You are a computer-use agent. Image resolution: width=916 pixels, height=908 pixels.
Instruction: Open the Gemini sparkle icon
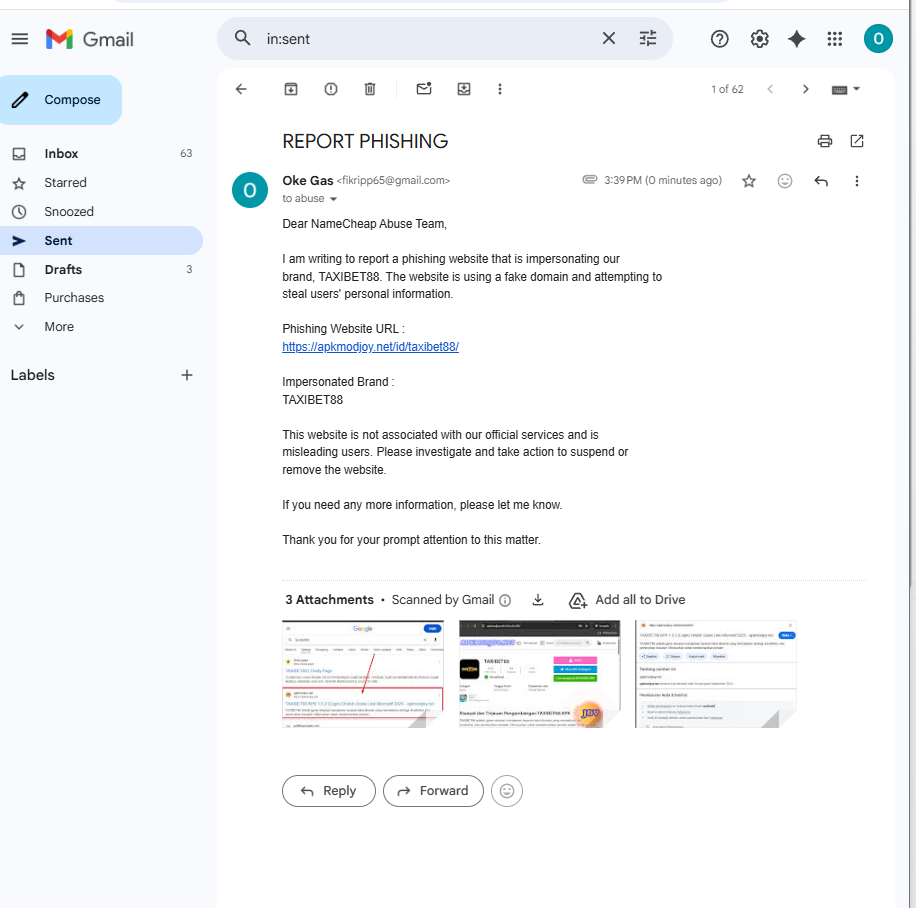pyautogui.click(x=797, y=39)
